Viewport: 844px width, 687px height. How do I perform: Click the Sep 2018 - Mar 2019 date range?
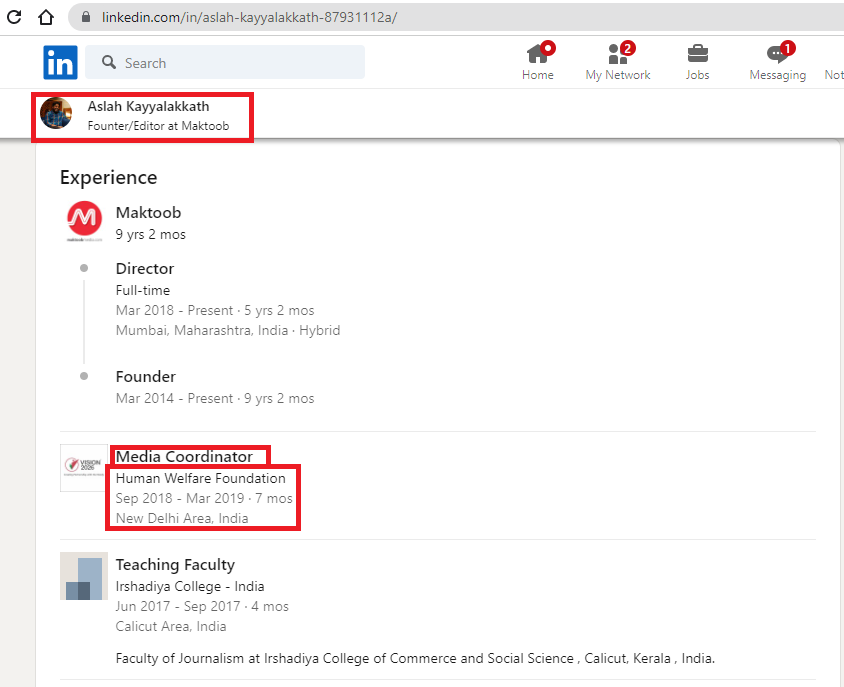(180, 499)
